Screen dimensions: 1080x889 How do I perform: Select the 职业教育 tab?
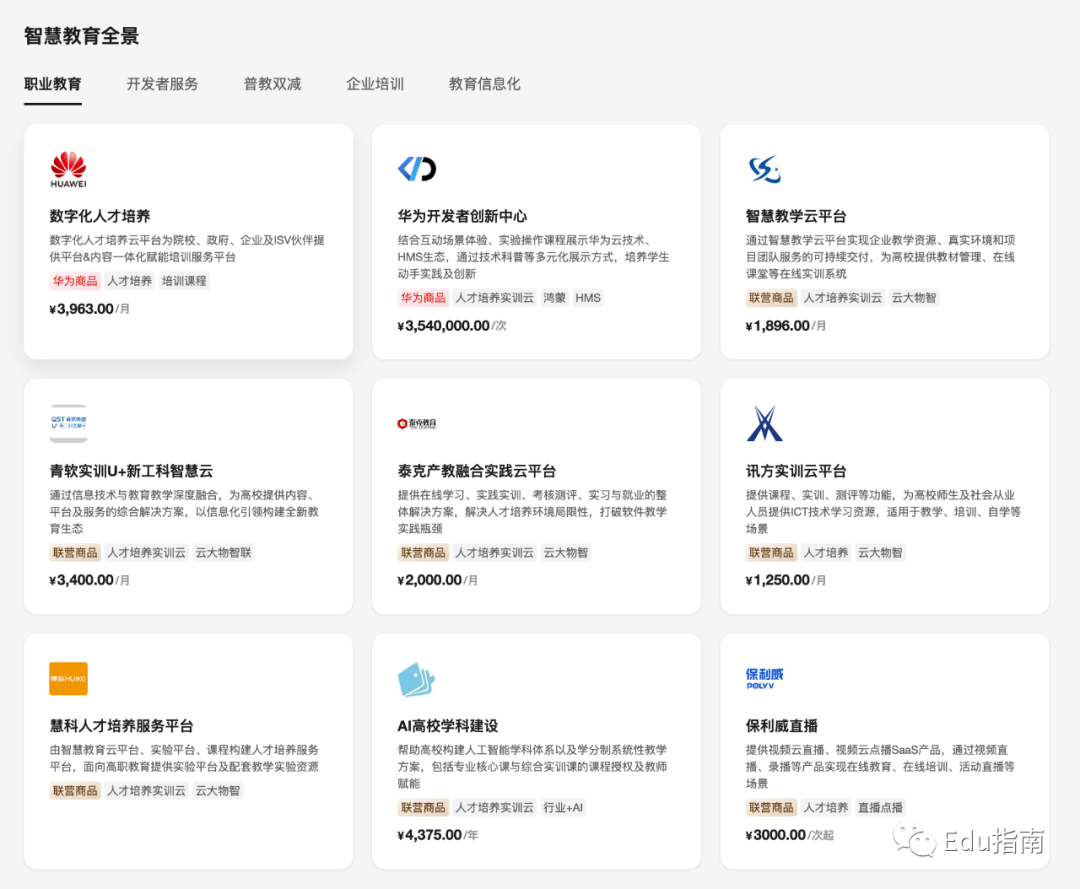(52, 84)
